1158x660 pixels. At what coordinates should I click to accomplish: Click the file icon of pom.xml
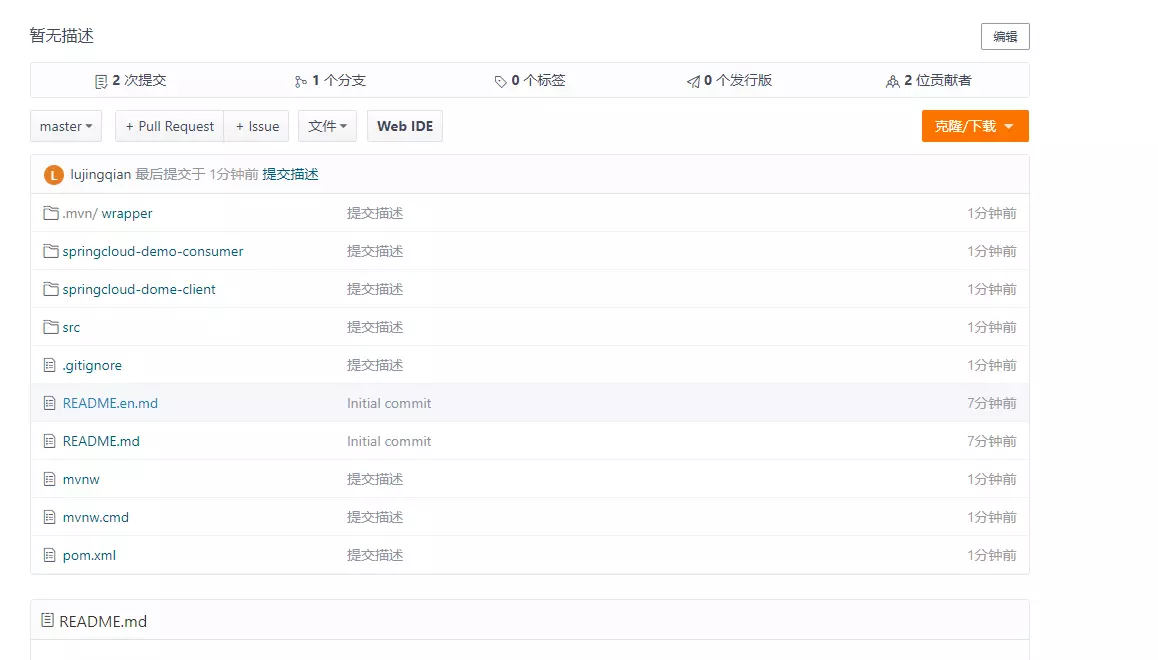(x=49, y=555)
